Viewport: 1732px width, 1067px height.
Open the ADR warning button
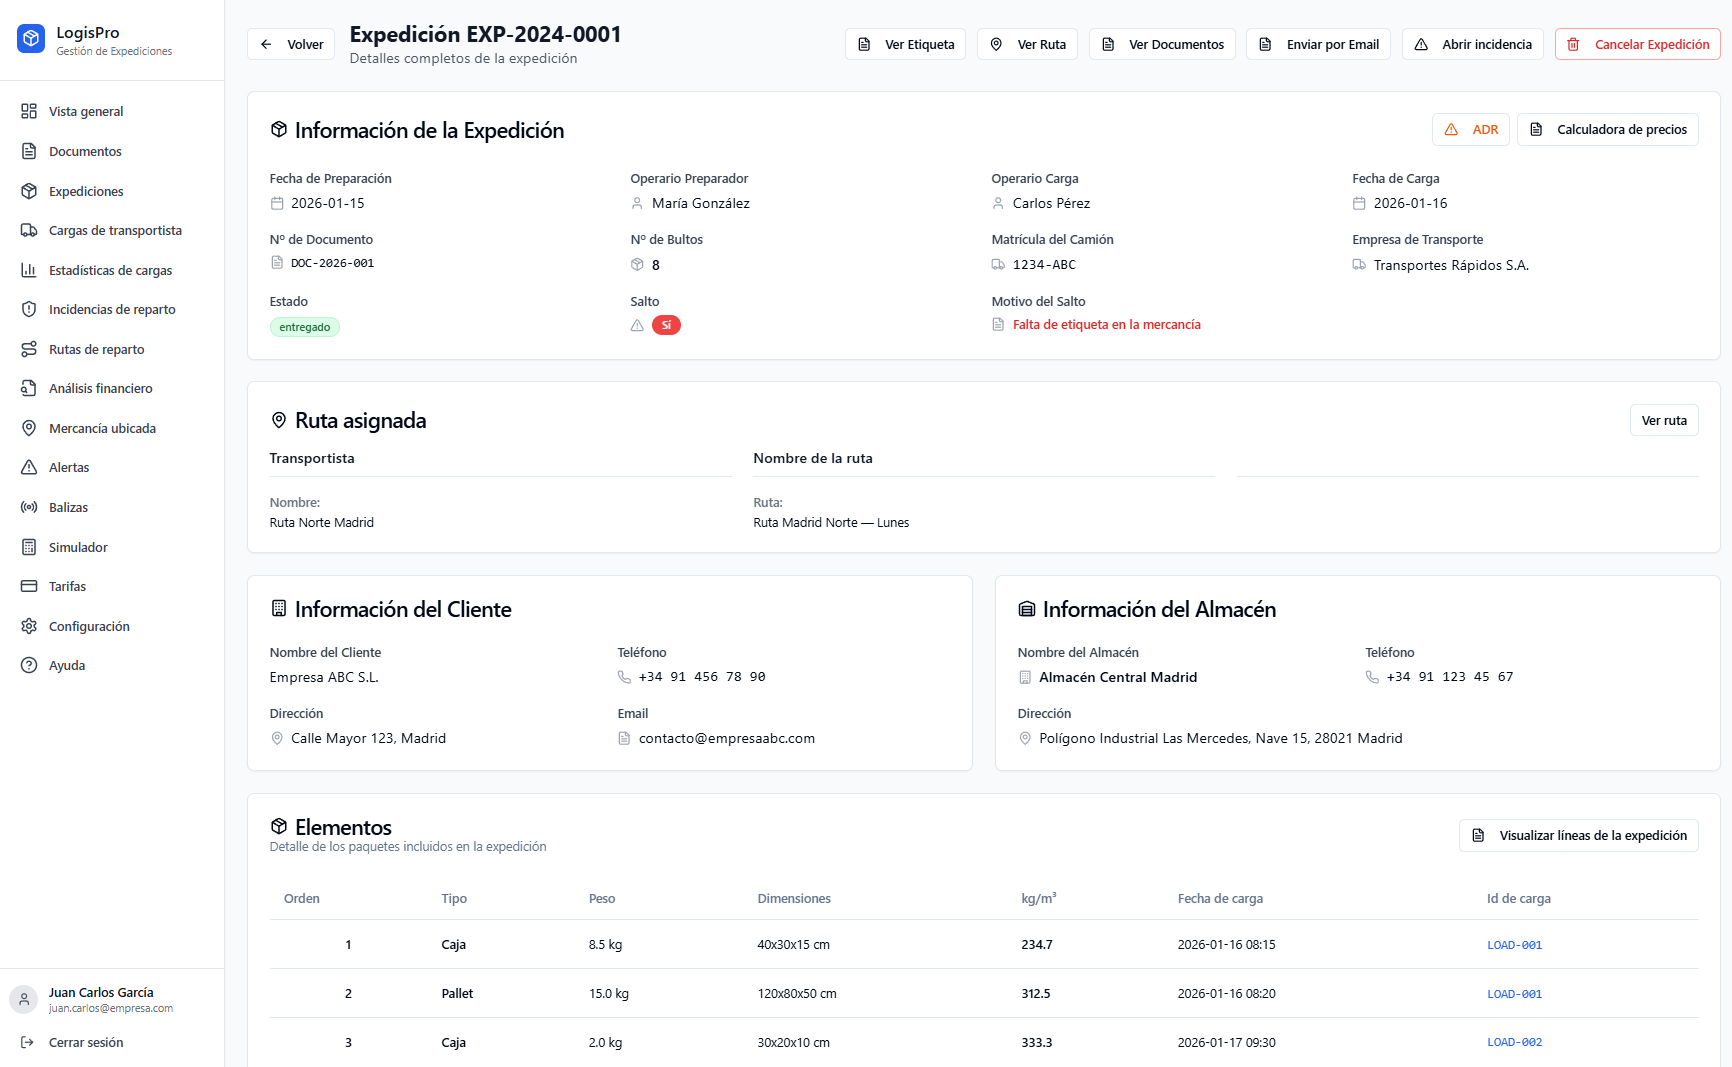tap(1470, 130)
